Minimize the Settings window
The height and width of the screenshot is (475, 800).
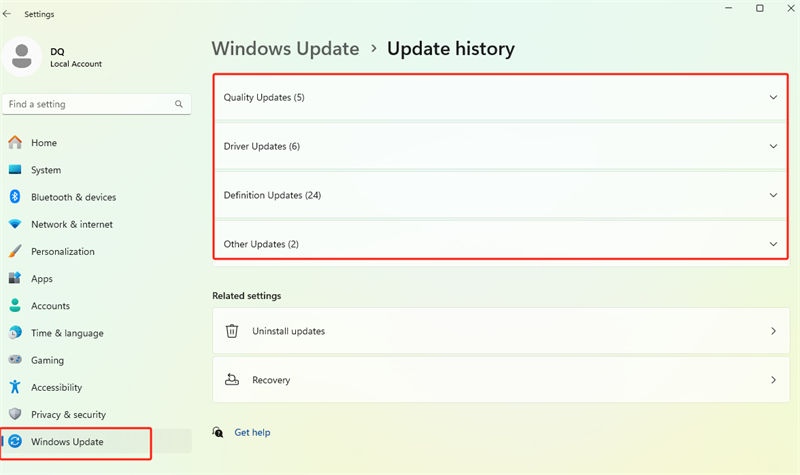click(729, 8)
